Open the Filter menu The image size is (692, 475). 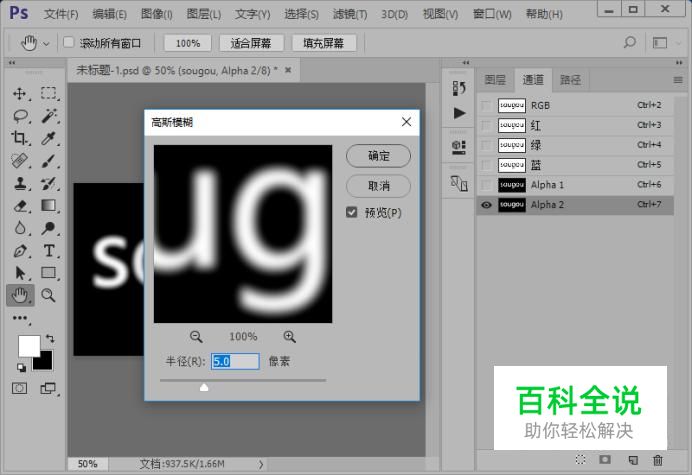[350, 15]
